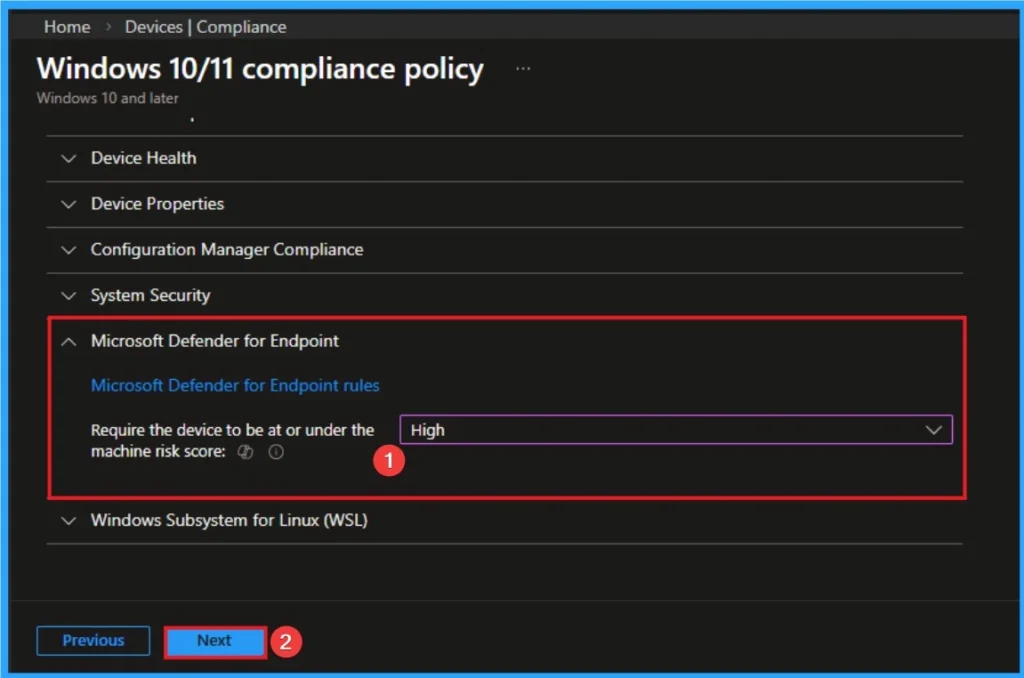Click the Next button
This screenshot has height=678, width=1024.
pyautogui.click(x=213, y=641)
